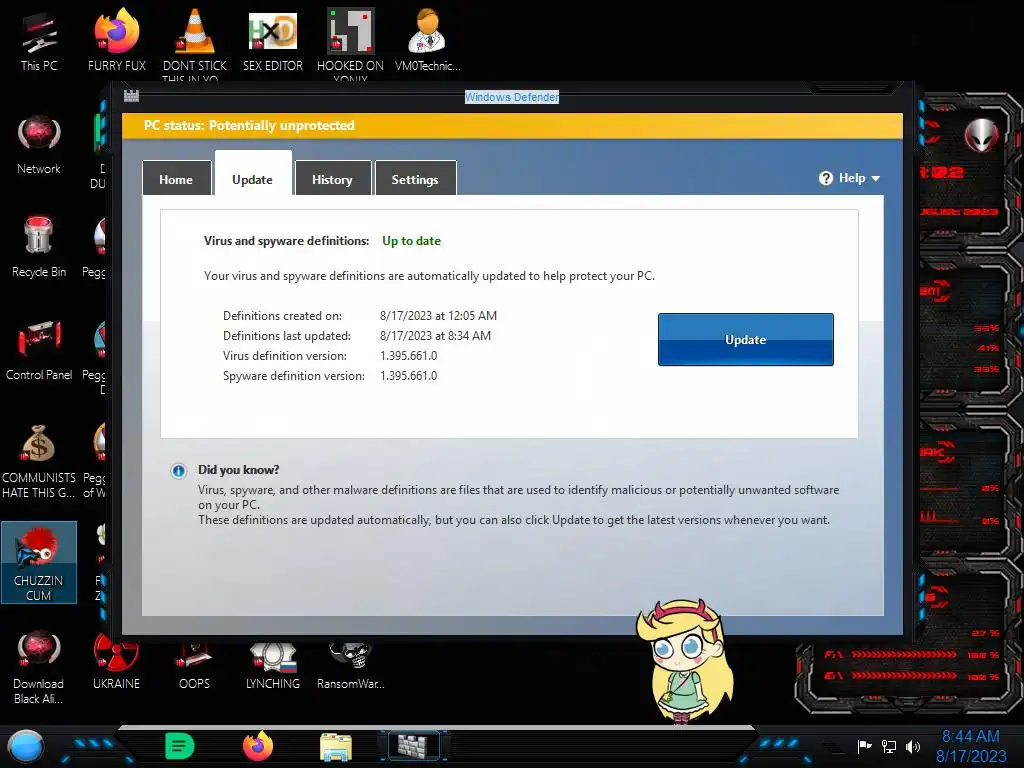Open Action Center flag in system tray
Viewport: 1024px width, 768px height.
(865, 746)
